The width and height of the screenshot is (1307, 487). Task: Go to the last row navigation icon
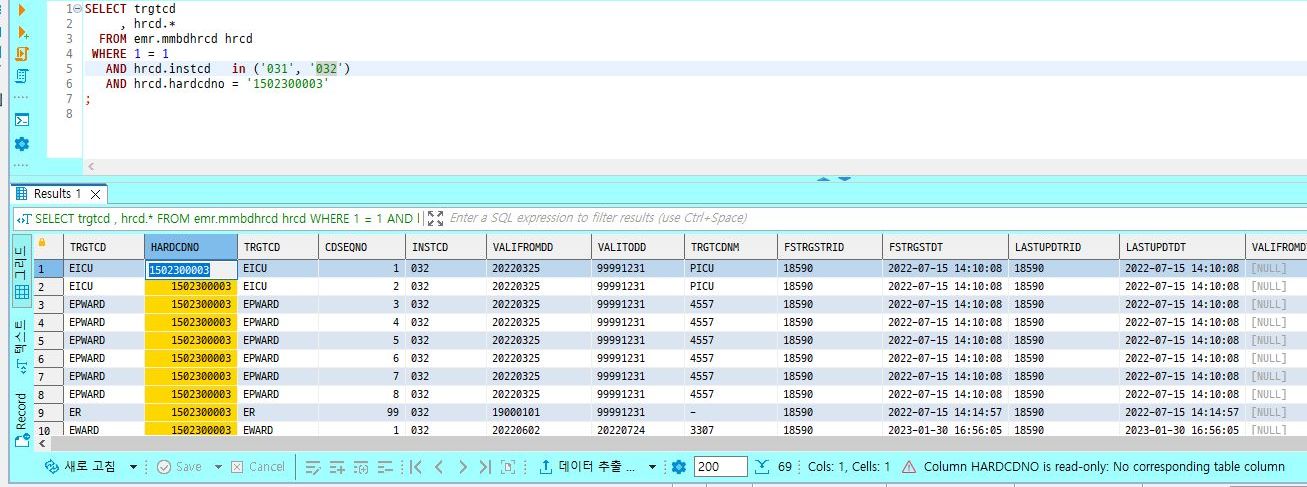pos(485,467)
